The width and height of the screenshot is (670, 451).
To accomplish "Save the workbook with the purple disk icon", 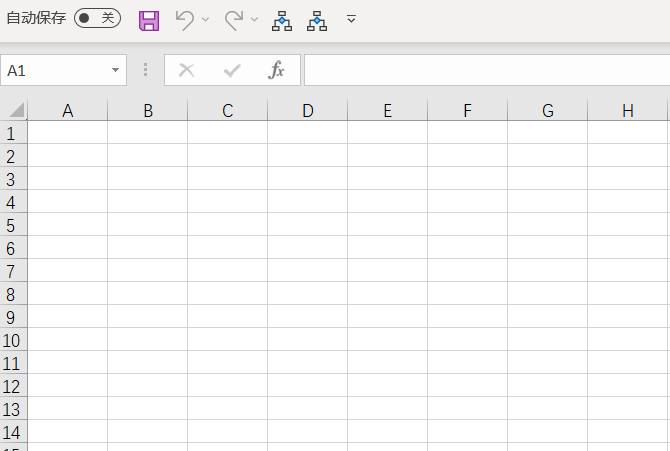I will tap(149, 21).
